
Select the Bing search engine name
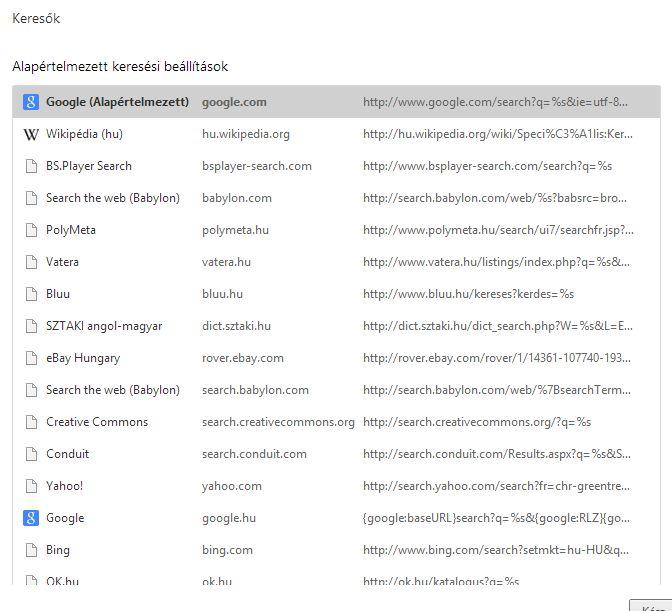coord(58,550)
